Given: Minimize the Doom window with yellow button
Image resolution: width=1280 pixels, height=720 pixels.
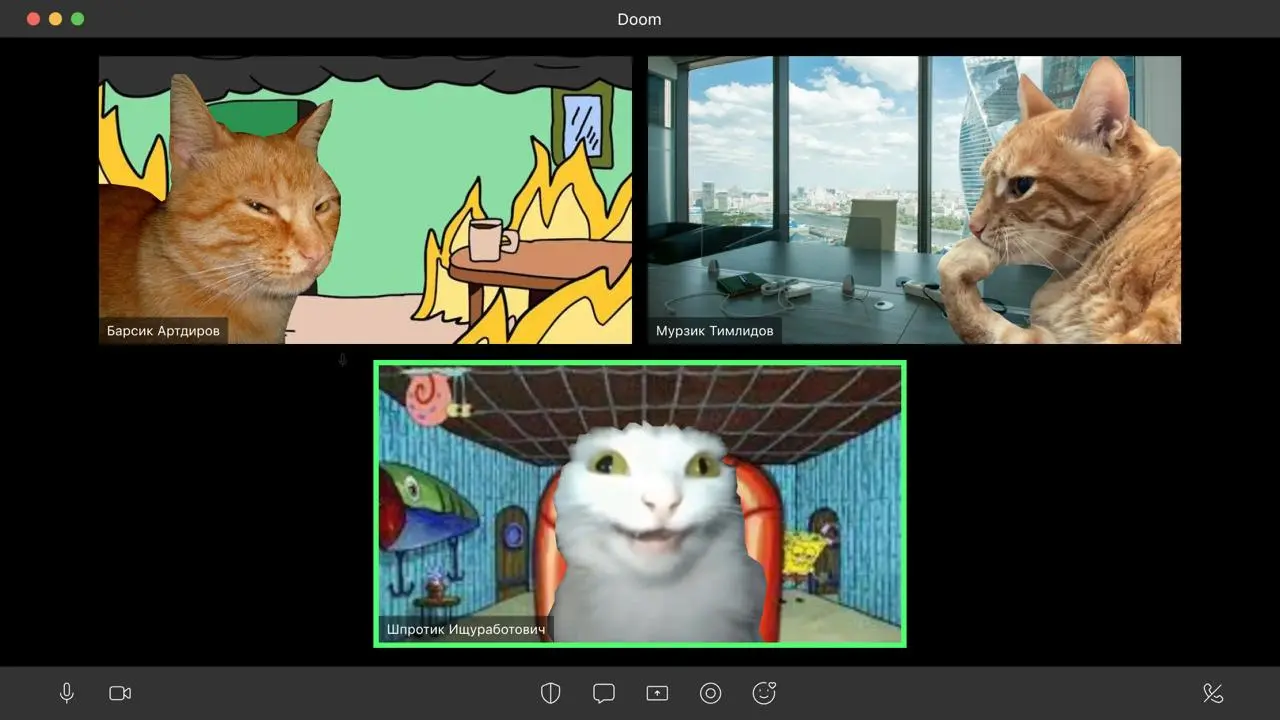Looking at the screenshot, I should click(x=55, y=19).
